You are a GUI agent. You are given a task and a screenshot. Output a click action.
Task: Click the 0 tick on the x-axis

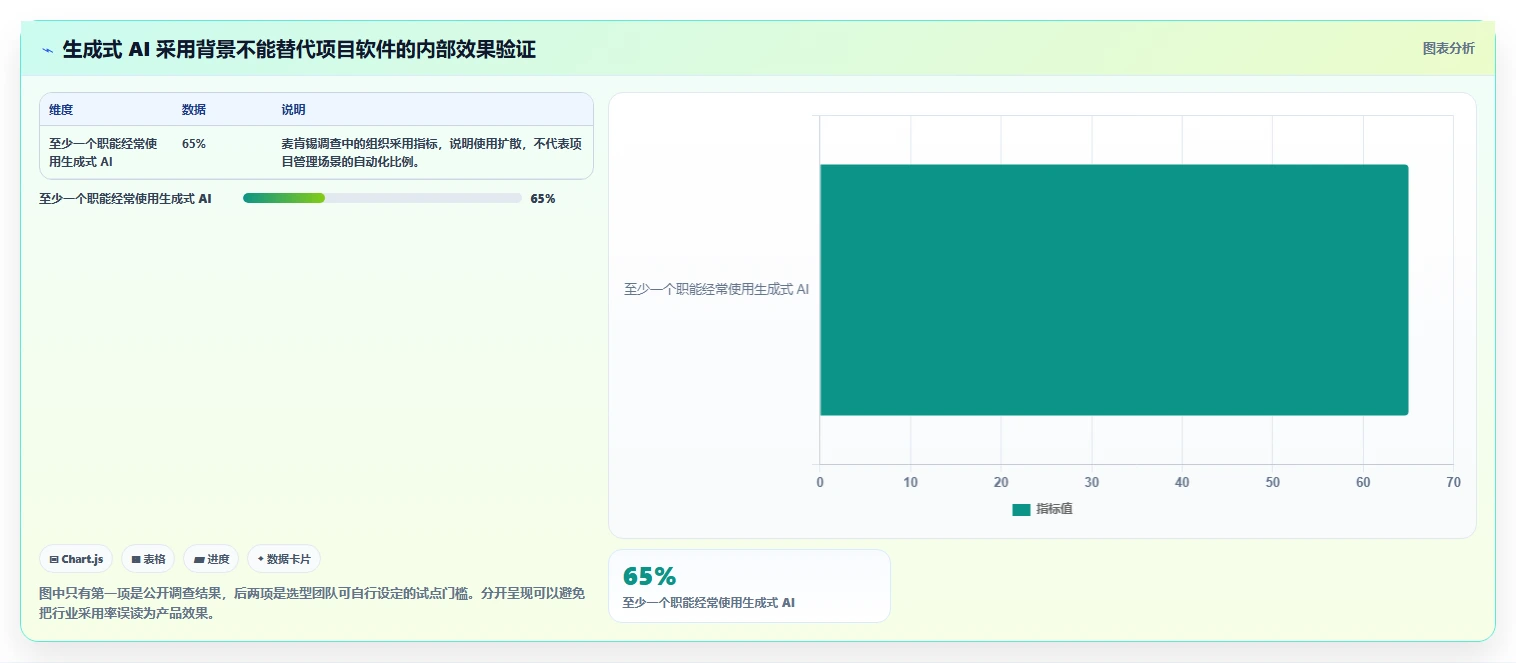tap(820, 482)
